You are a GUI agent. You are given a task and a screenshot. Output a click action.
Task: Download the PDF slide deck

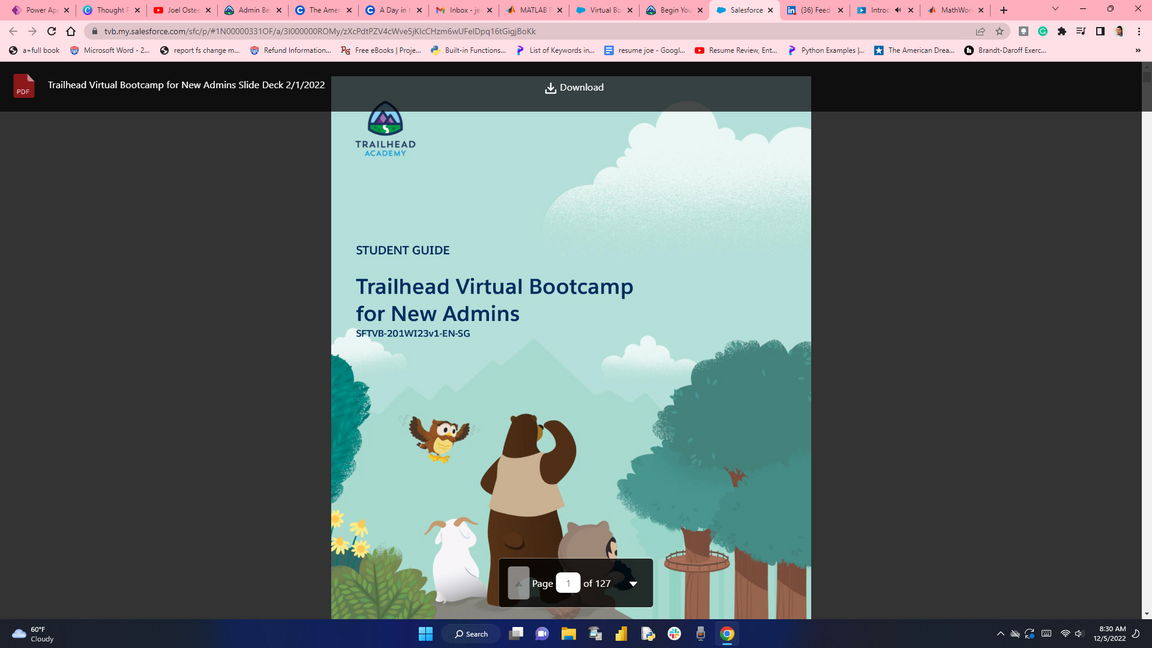pyautogui.click(x=574, y=87)
